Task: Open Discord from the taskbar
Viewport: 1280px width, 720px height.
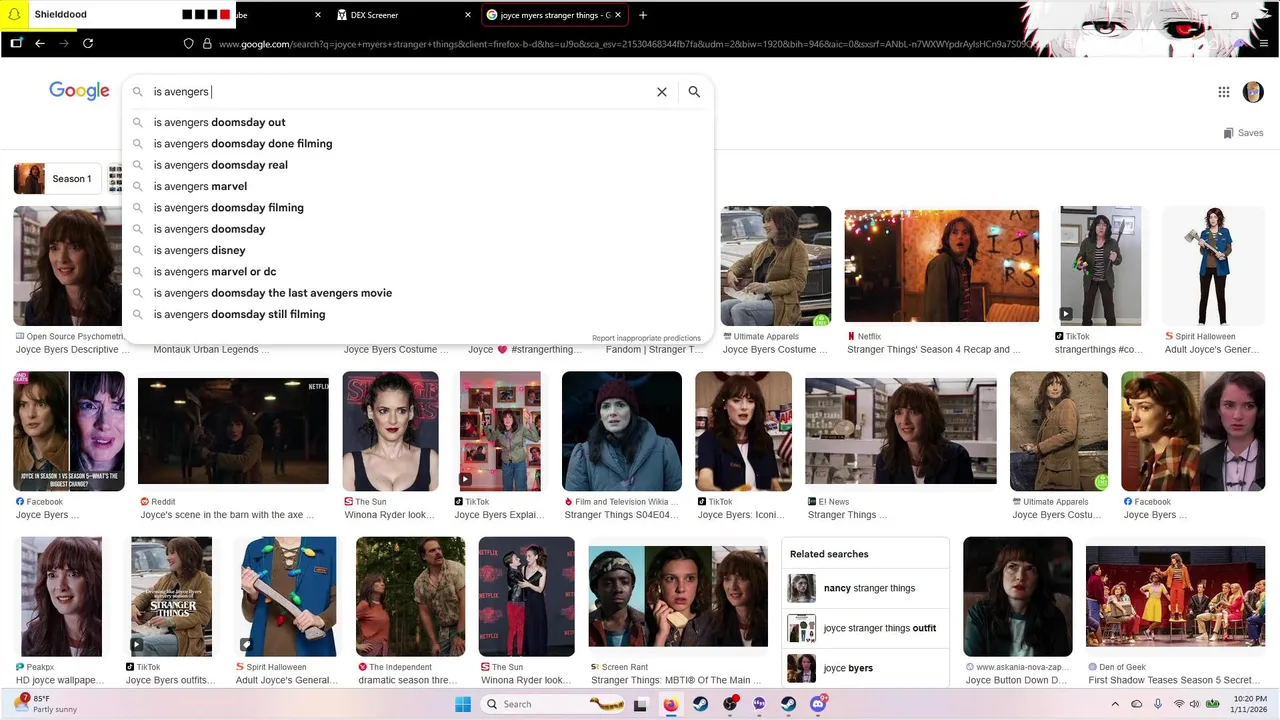Action: [x=818, y=704]
